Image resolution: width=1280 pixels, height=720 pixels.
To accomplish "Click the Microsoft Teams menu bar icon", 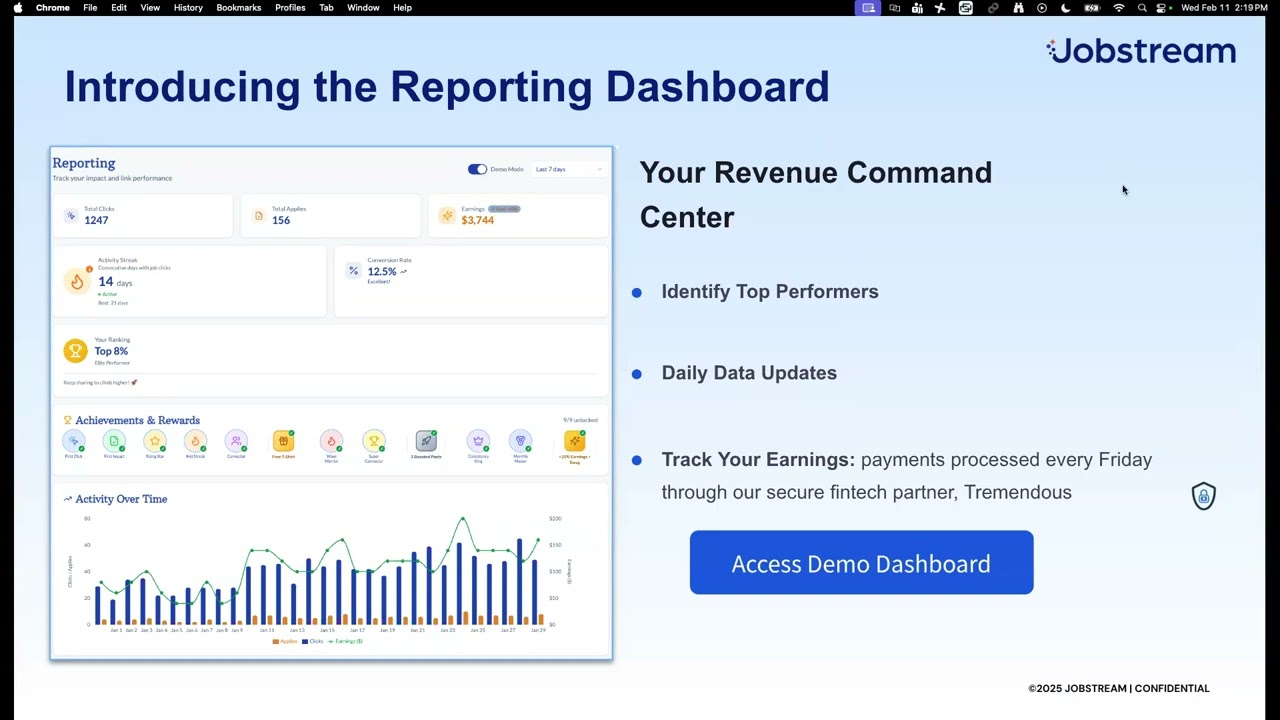I will [917, 7].
